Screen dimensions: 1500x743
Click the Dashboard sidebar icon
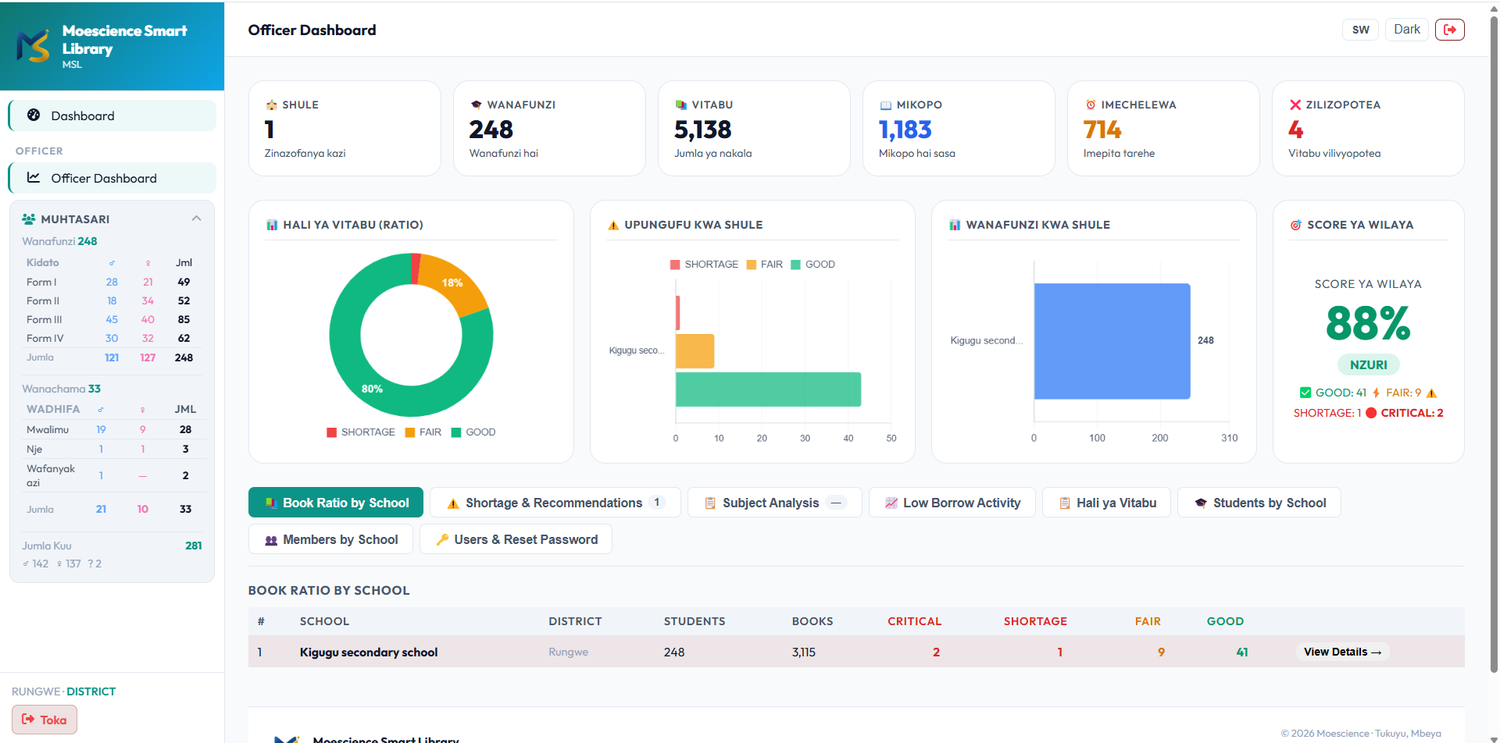tap(33, 115)
